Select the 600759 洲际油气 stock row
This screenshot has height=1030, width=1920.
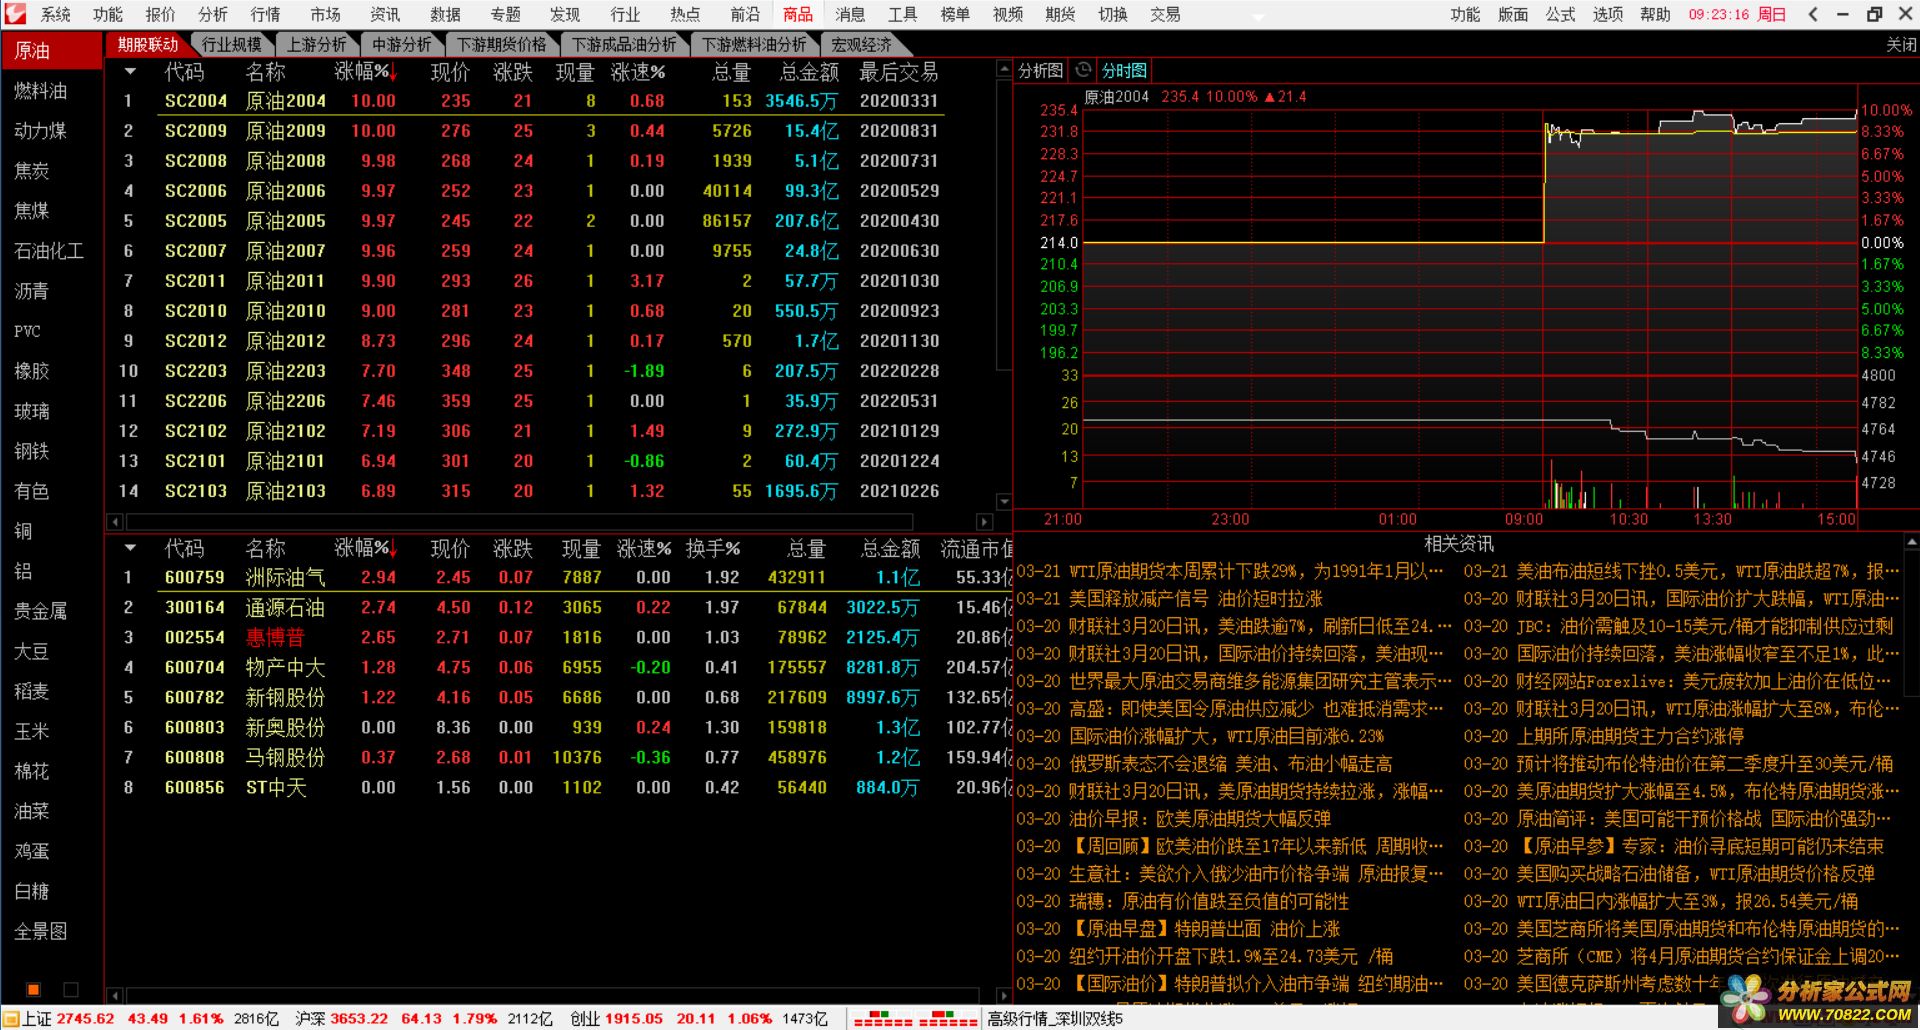click(x=560, y=577)
